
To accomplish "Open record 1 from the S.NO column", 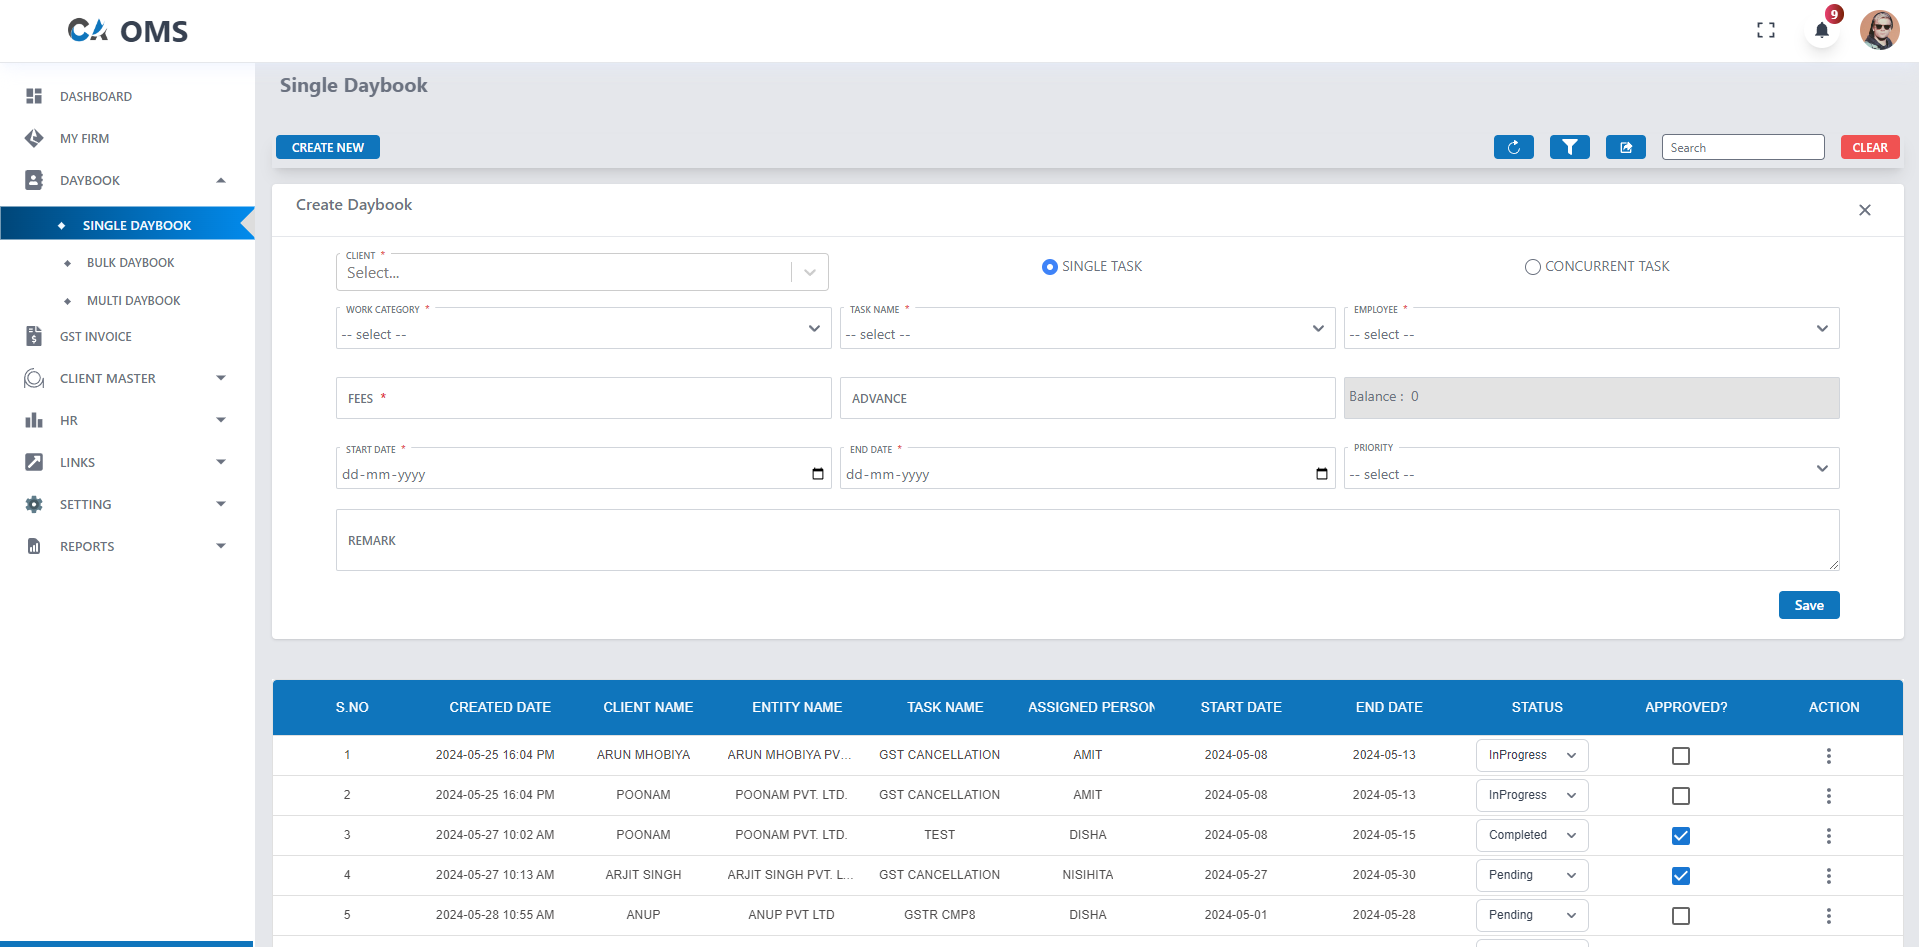I will click(x=347, y=755).
